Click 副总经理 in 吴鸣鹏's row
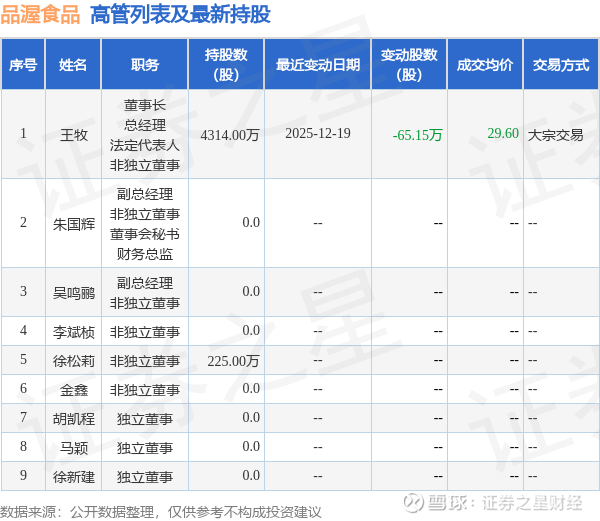The width and height of the screenshot is (600, 521). tap(145, 283)
